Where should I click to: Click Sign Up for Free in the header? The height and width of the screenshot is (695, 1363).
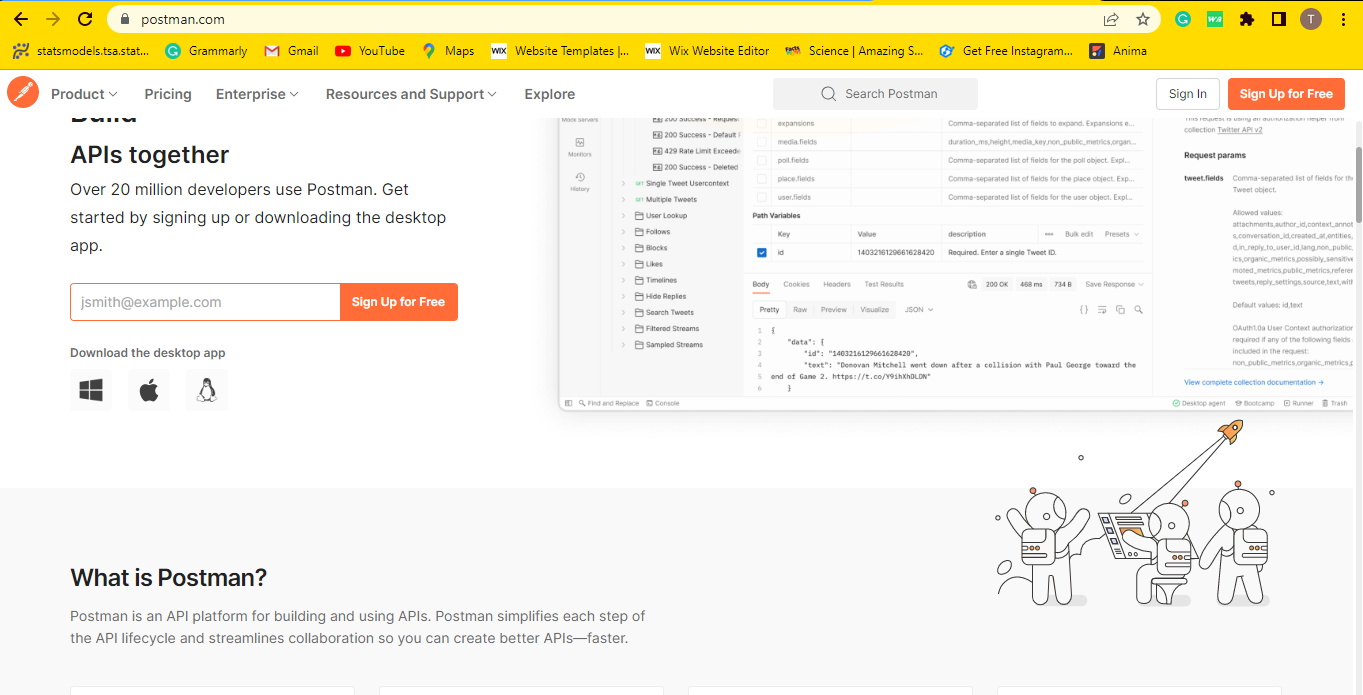pos(1286,94)
